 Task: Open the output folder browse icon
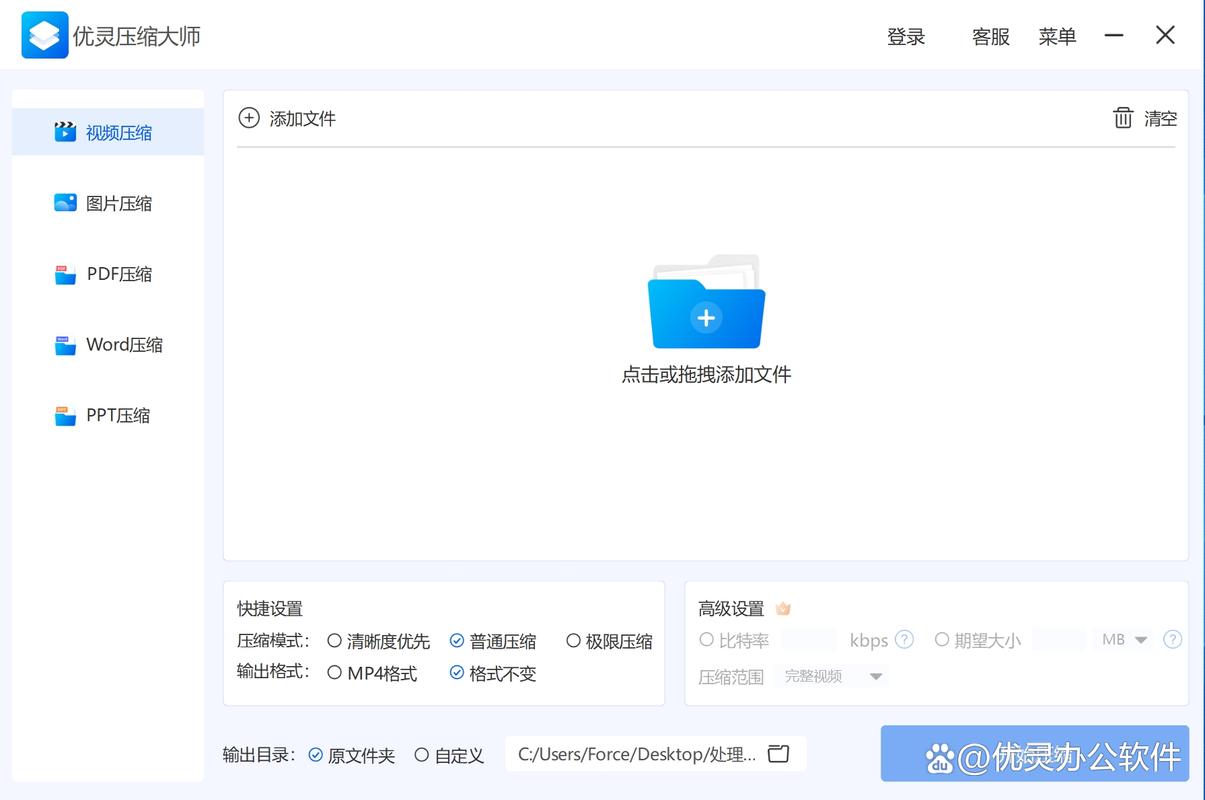click(x=779, y=755)
